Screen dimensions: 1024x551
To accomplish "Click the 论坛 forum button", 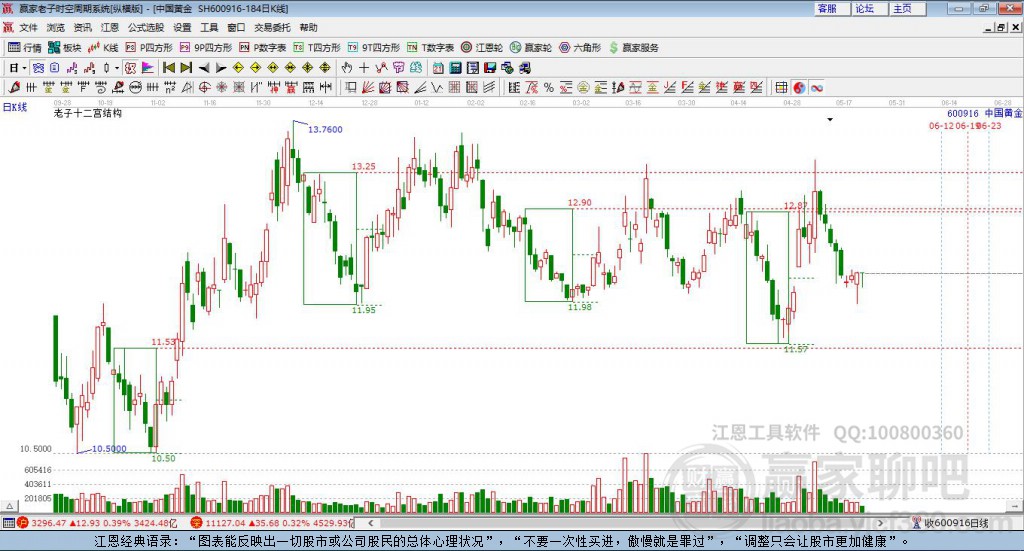I will point(869,8).
